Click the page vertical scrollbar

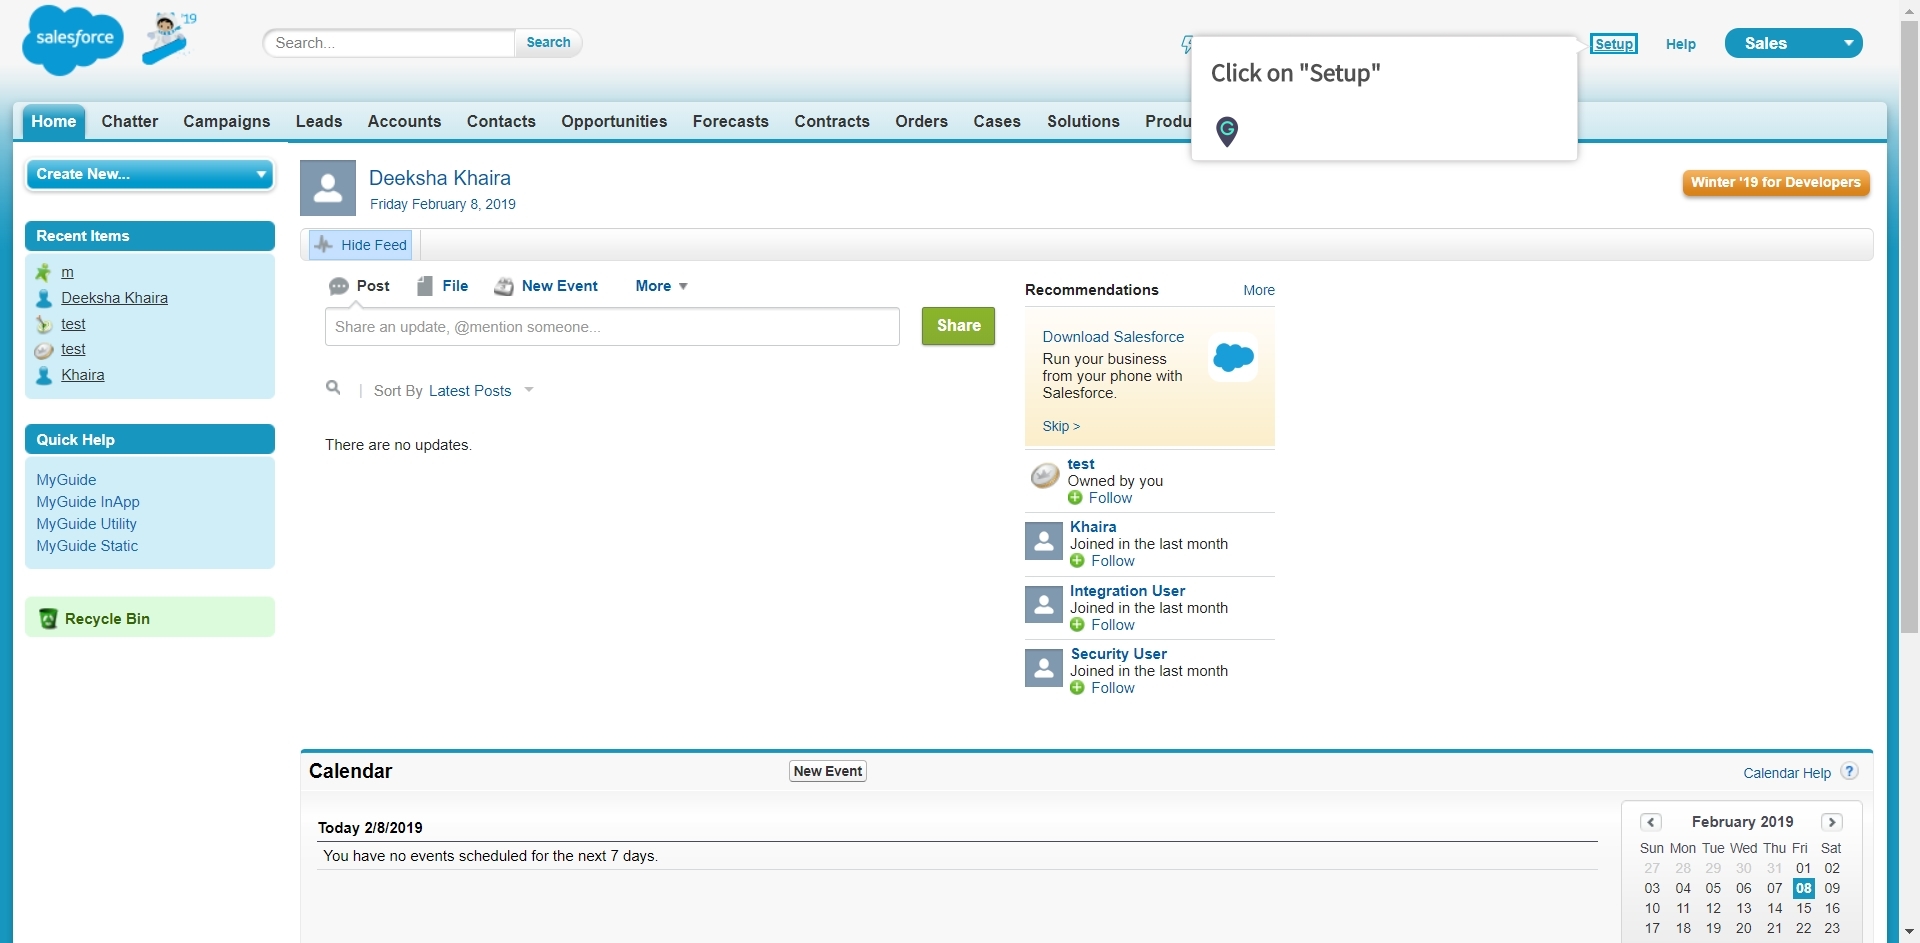click(x=1909, y=327)
